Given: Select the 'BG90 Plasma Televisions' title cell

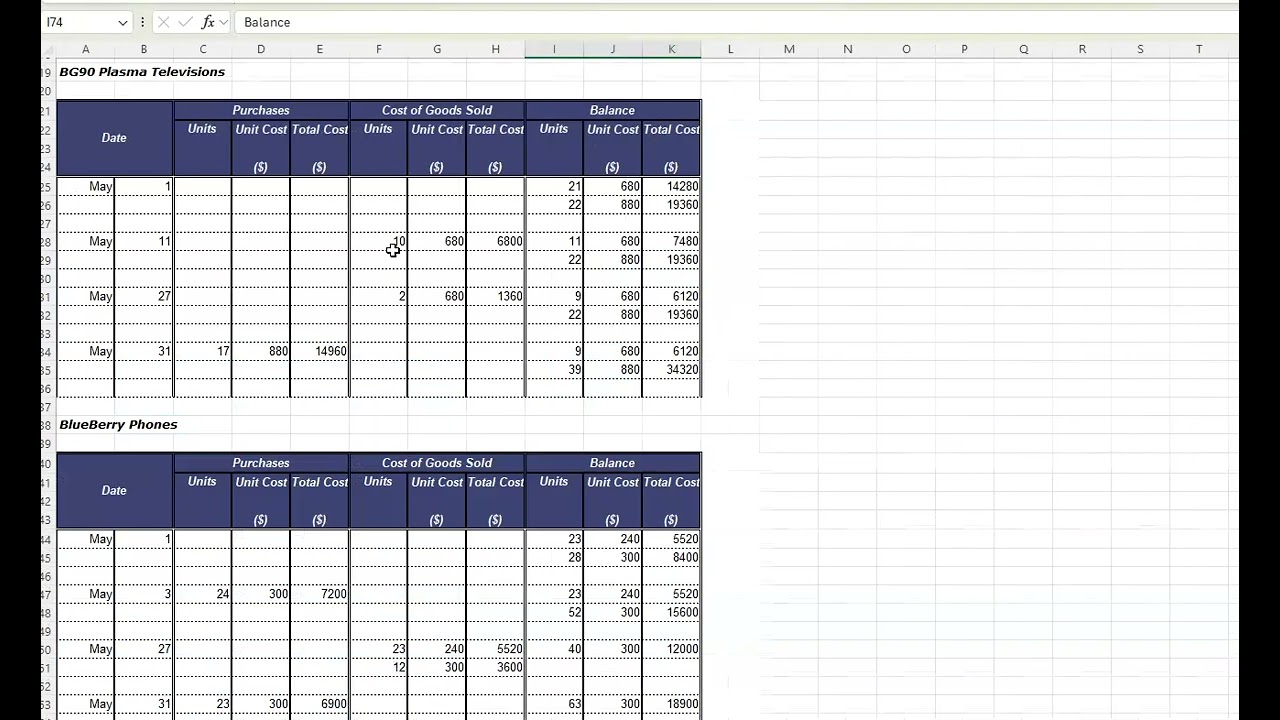Looking at the screenshot, I should click(142, 72).
